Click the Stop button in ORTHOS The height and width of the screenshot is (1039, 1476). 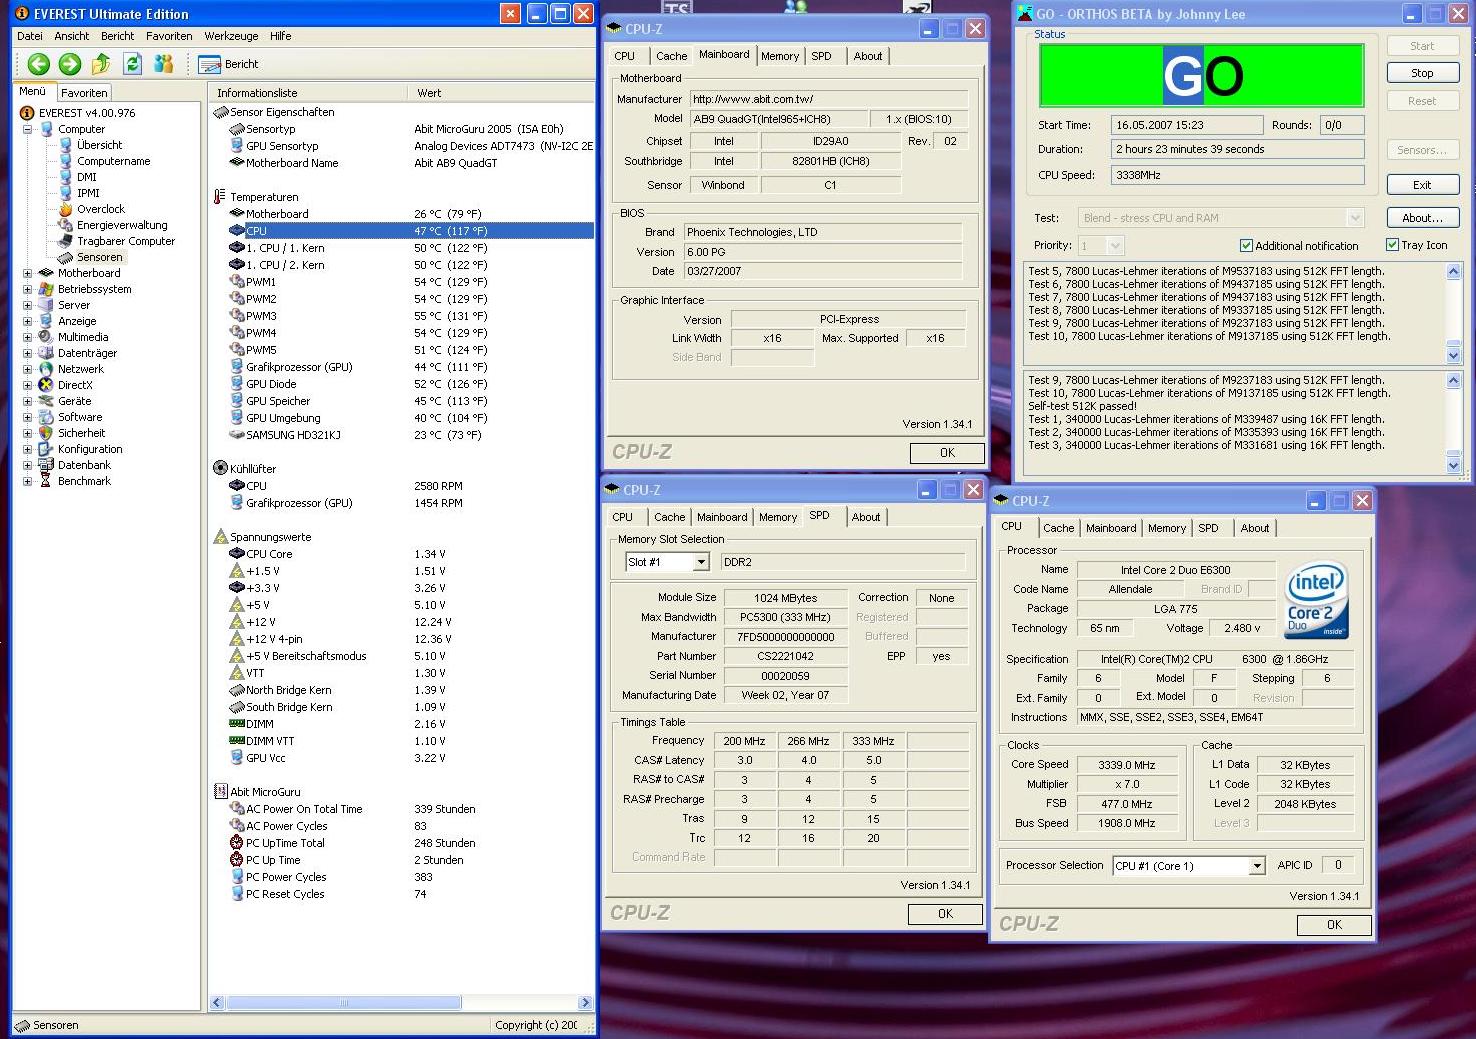coord(1422,73)
